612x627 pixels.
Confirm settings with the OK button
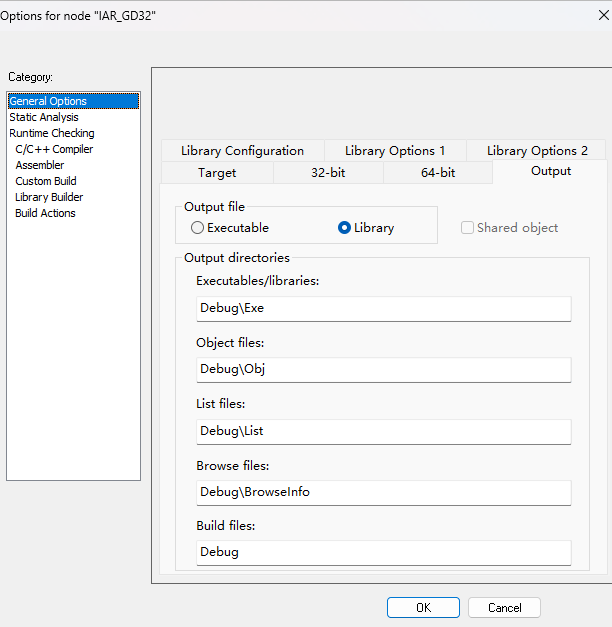(423, 607)
